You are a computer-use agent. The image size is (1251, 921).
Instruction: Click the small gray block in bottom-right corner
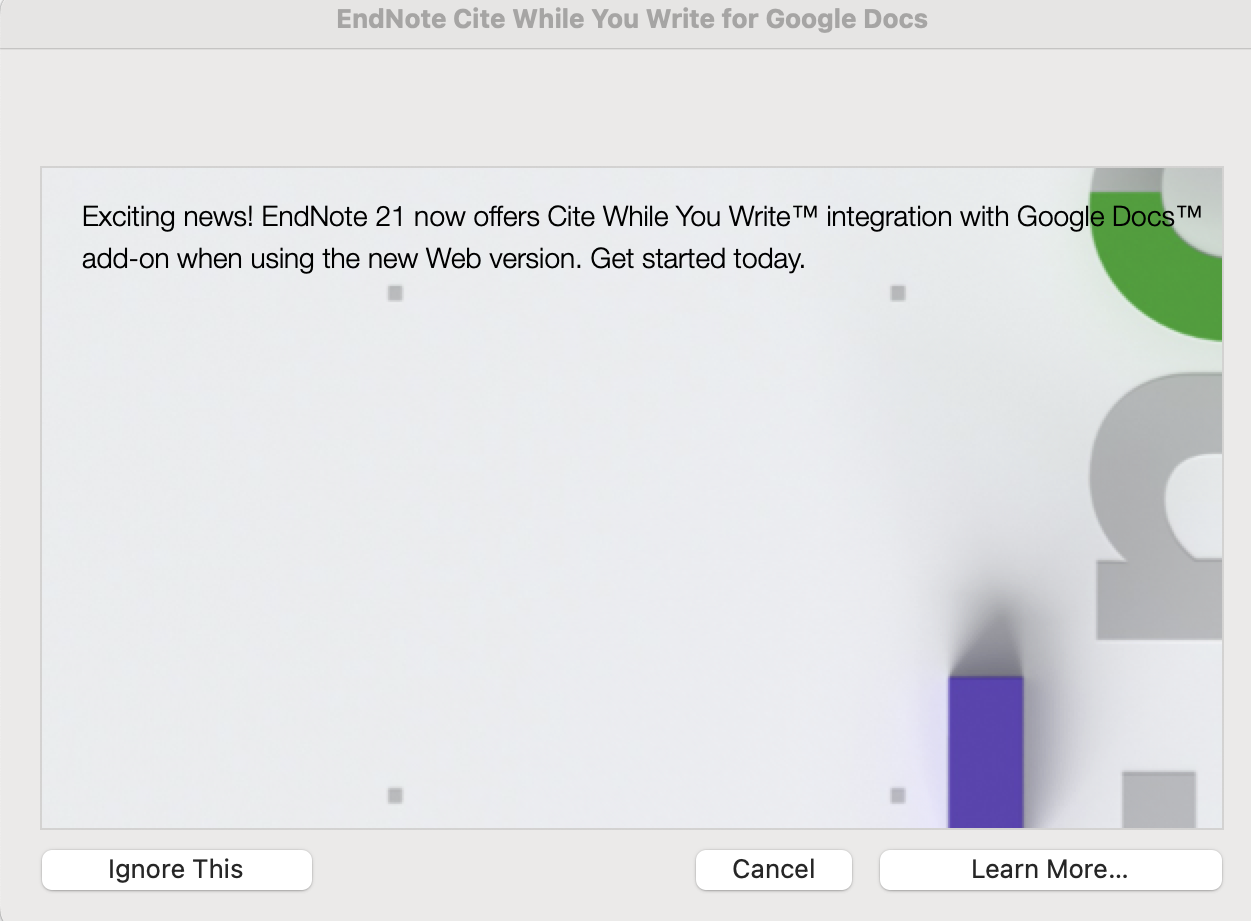coord(1158,799)
